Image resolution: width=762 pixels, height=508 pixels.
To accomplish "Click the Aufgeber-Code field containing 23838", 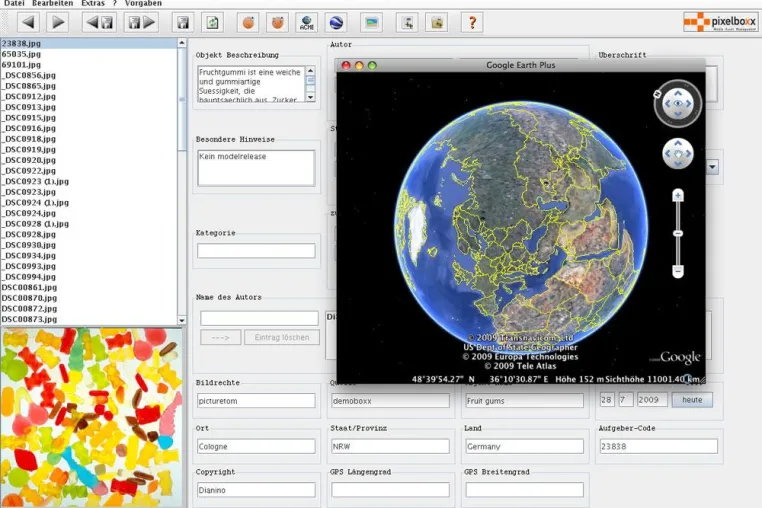I will pos(658,446).
